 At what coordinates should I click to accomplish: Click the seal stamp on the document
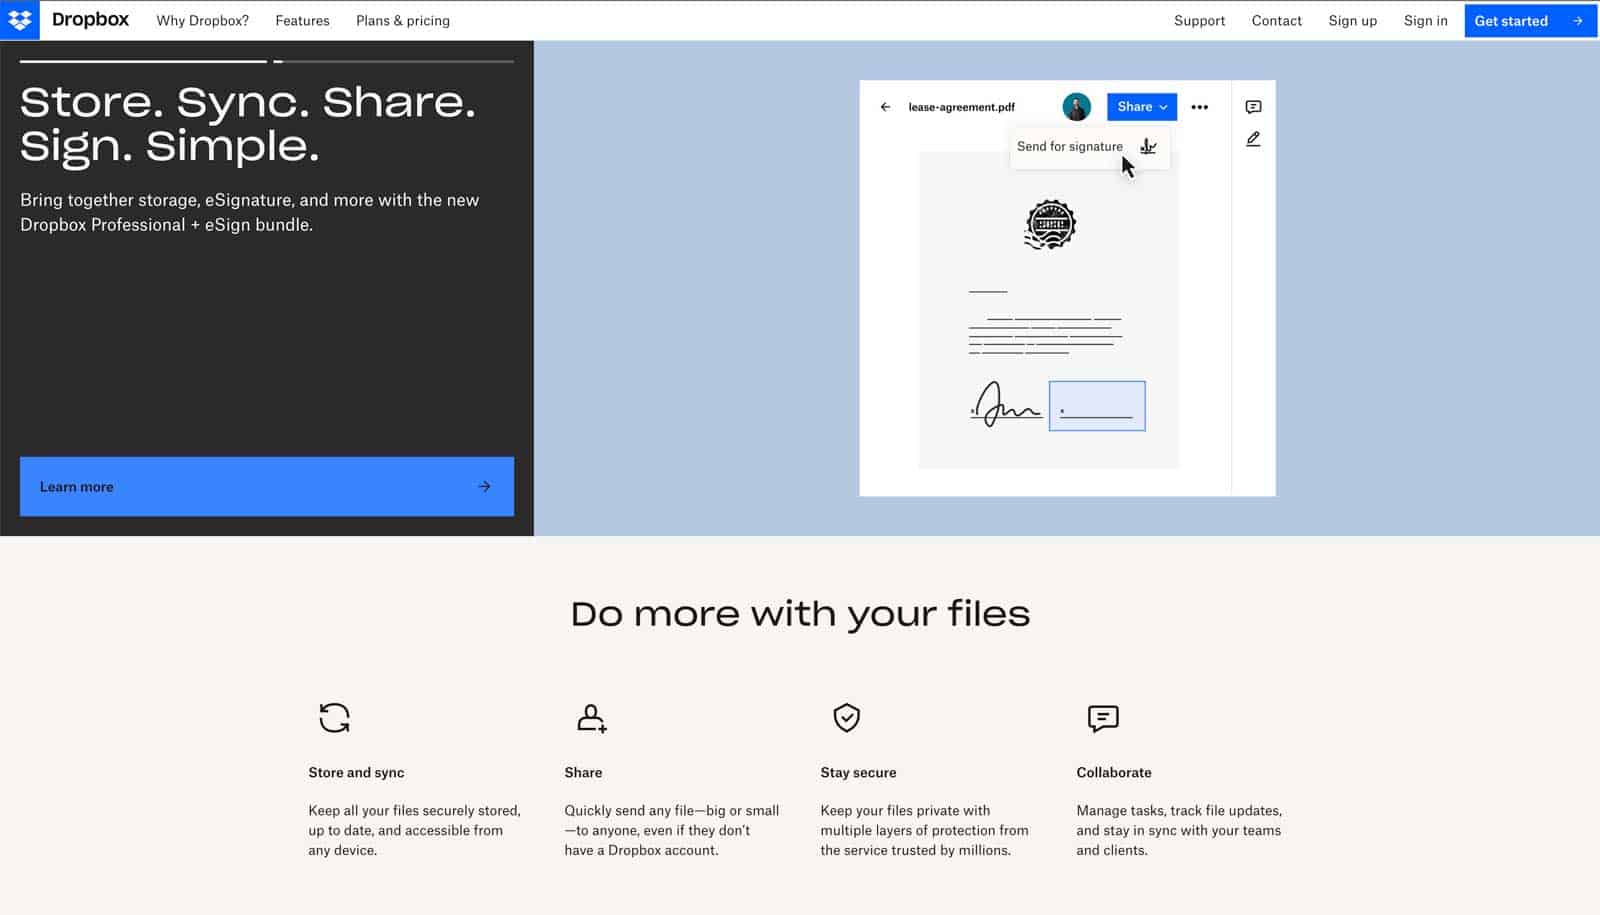[x=1049, y=224]
